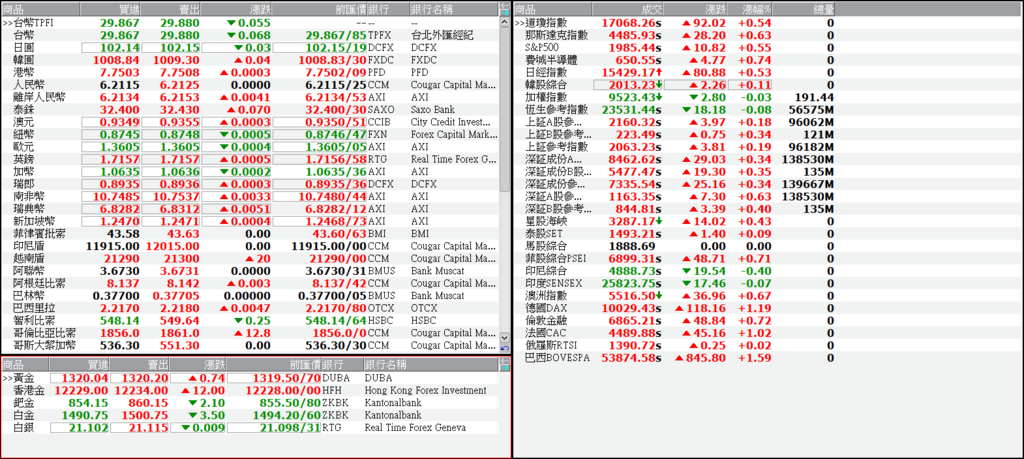
Task: Select the 哥斯大黎加幣 row
Action: point(250,345)
